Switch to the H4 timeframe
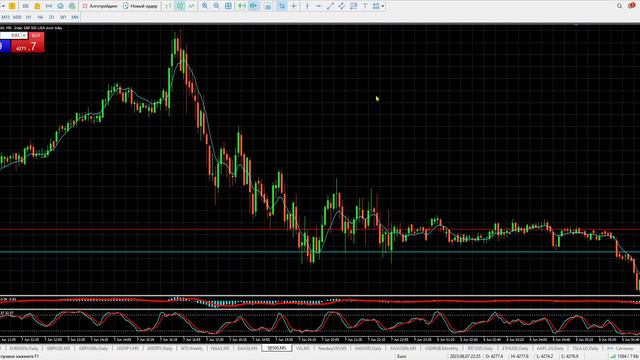The width and height of the screenshot is (640, 360). point(40,17)
